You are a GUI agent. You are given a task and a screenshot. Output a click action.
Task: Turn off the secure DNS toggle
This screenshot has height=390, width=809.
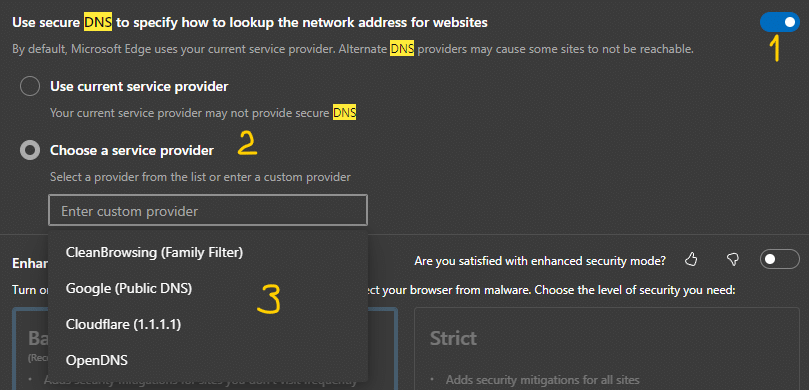click(x=780, y=22)
